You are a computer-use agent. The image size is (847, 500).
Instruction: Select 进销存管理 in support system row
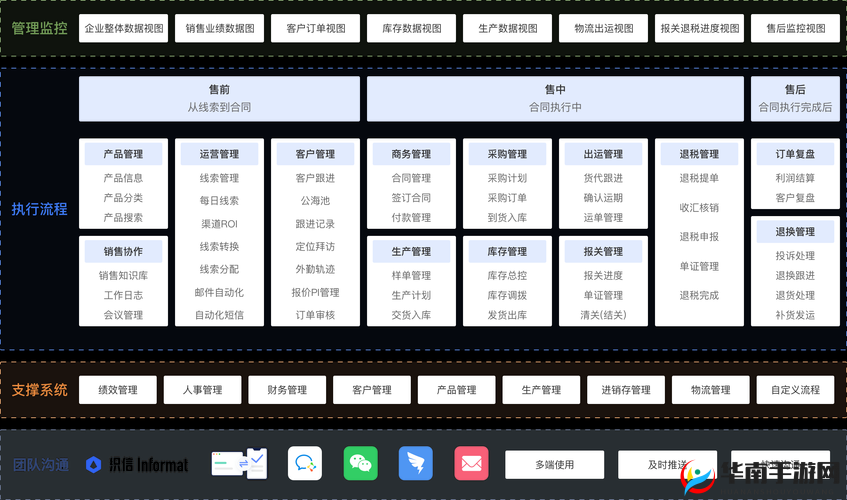[626, 390]
